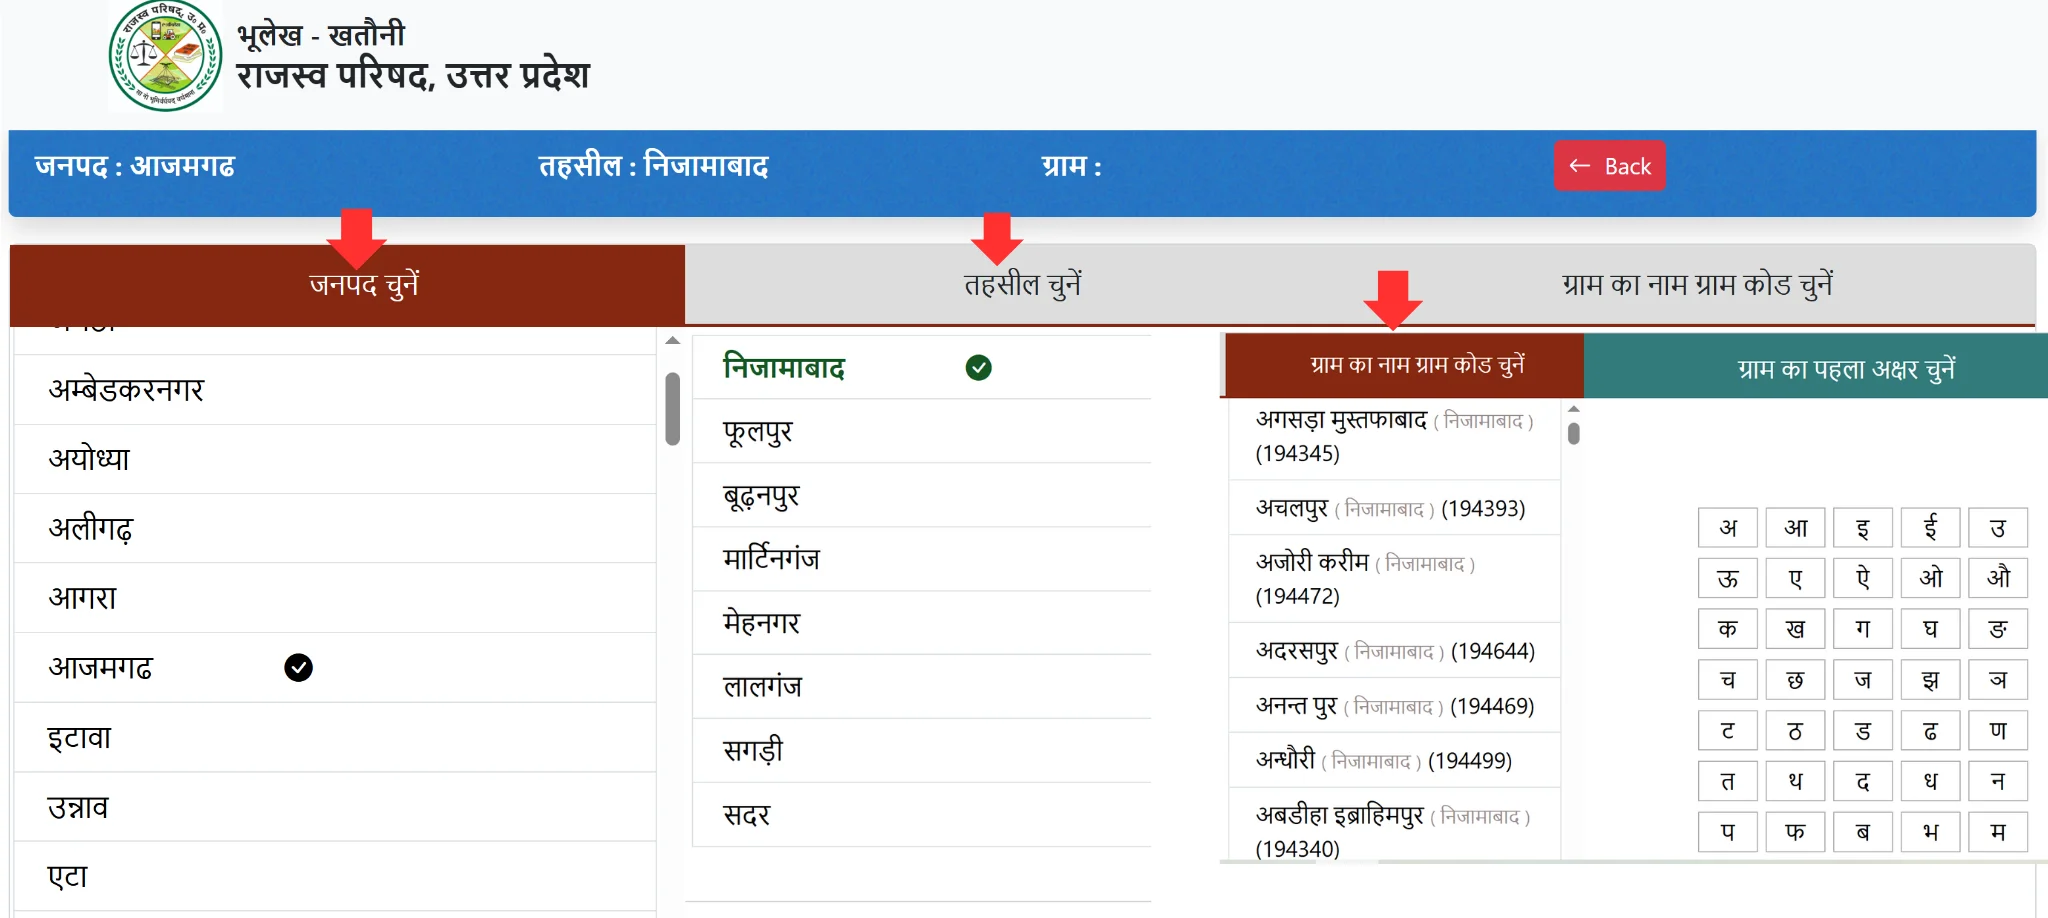Click checkmark icon next to आजमगढ
Screen dimensions: 2048x918
(298, 667)
